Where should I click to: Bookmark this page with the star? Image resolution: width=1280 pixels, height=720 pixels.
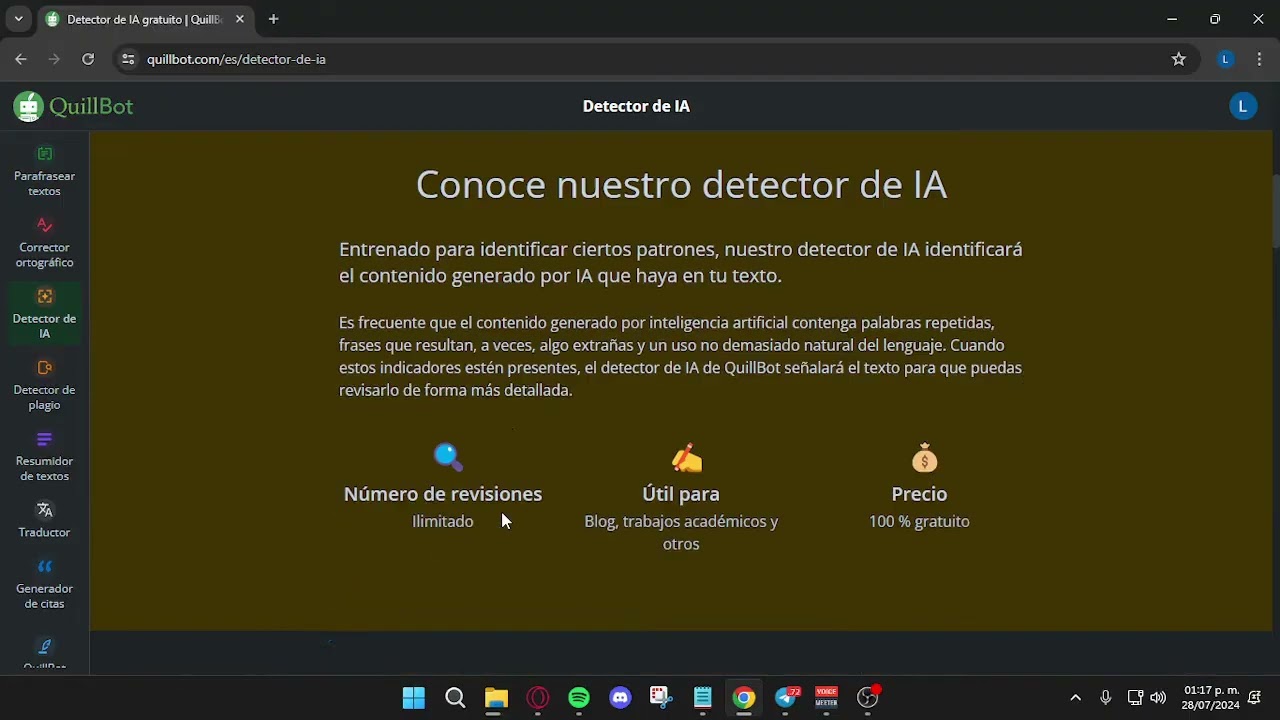tap(1179, 59)
